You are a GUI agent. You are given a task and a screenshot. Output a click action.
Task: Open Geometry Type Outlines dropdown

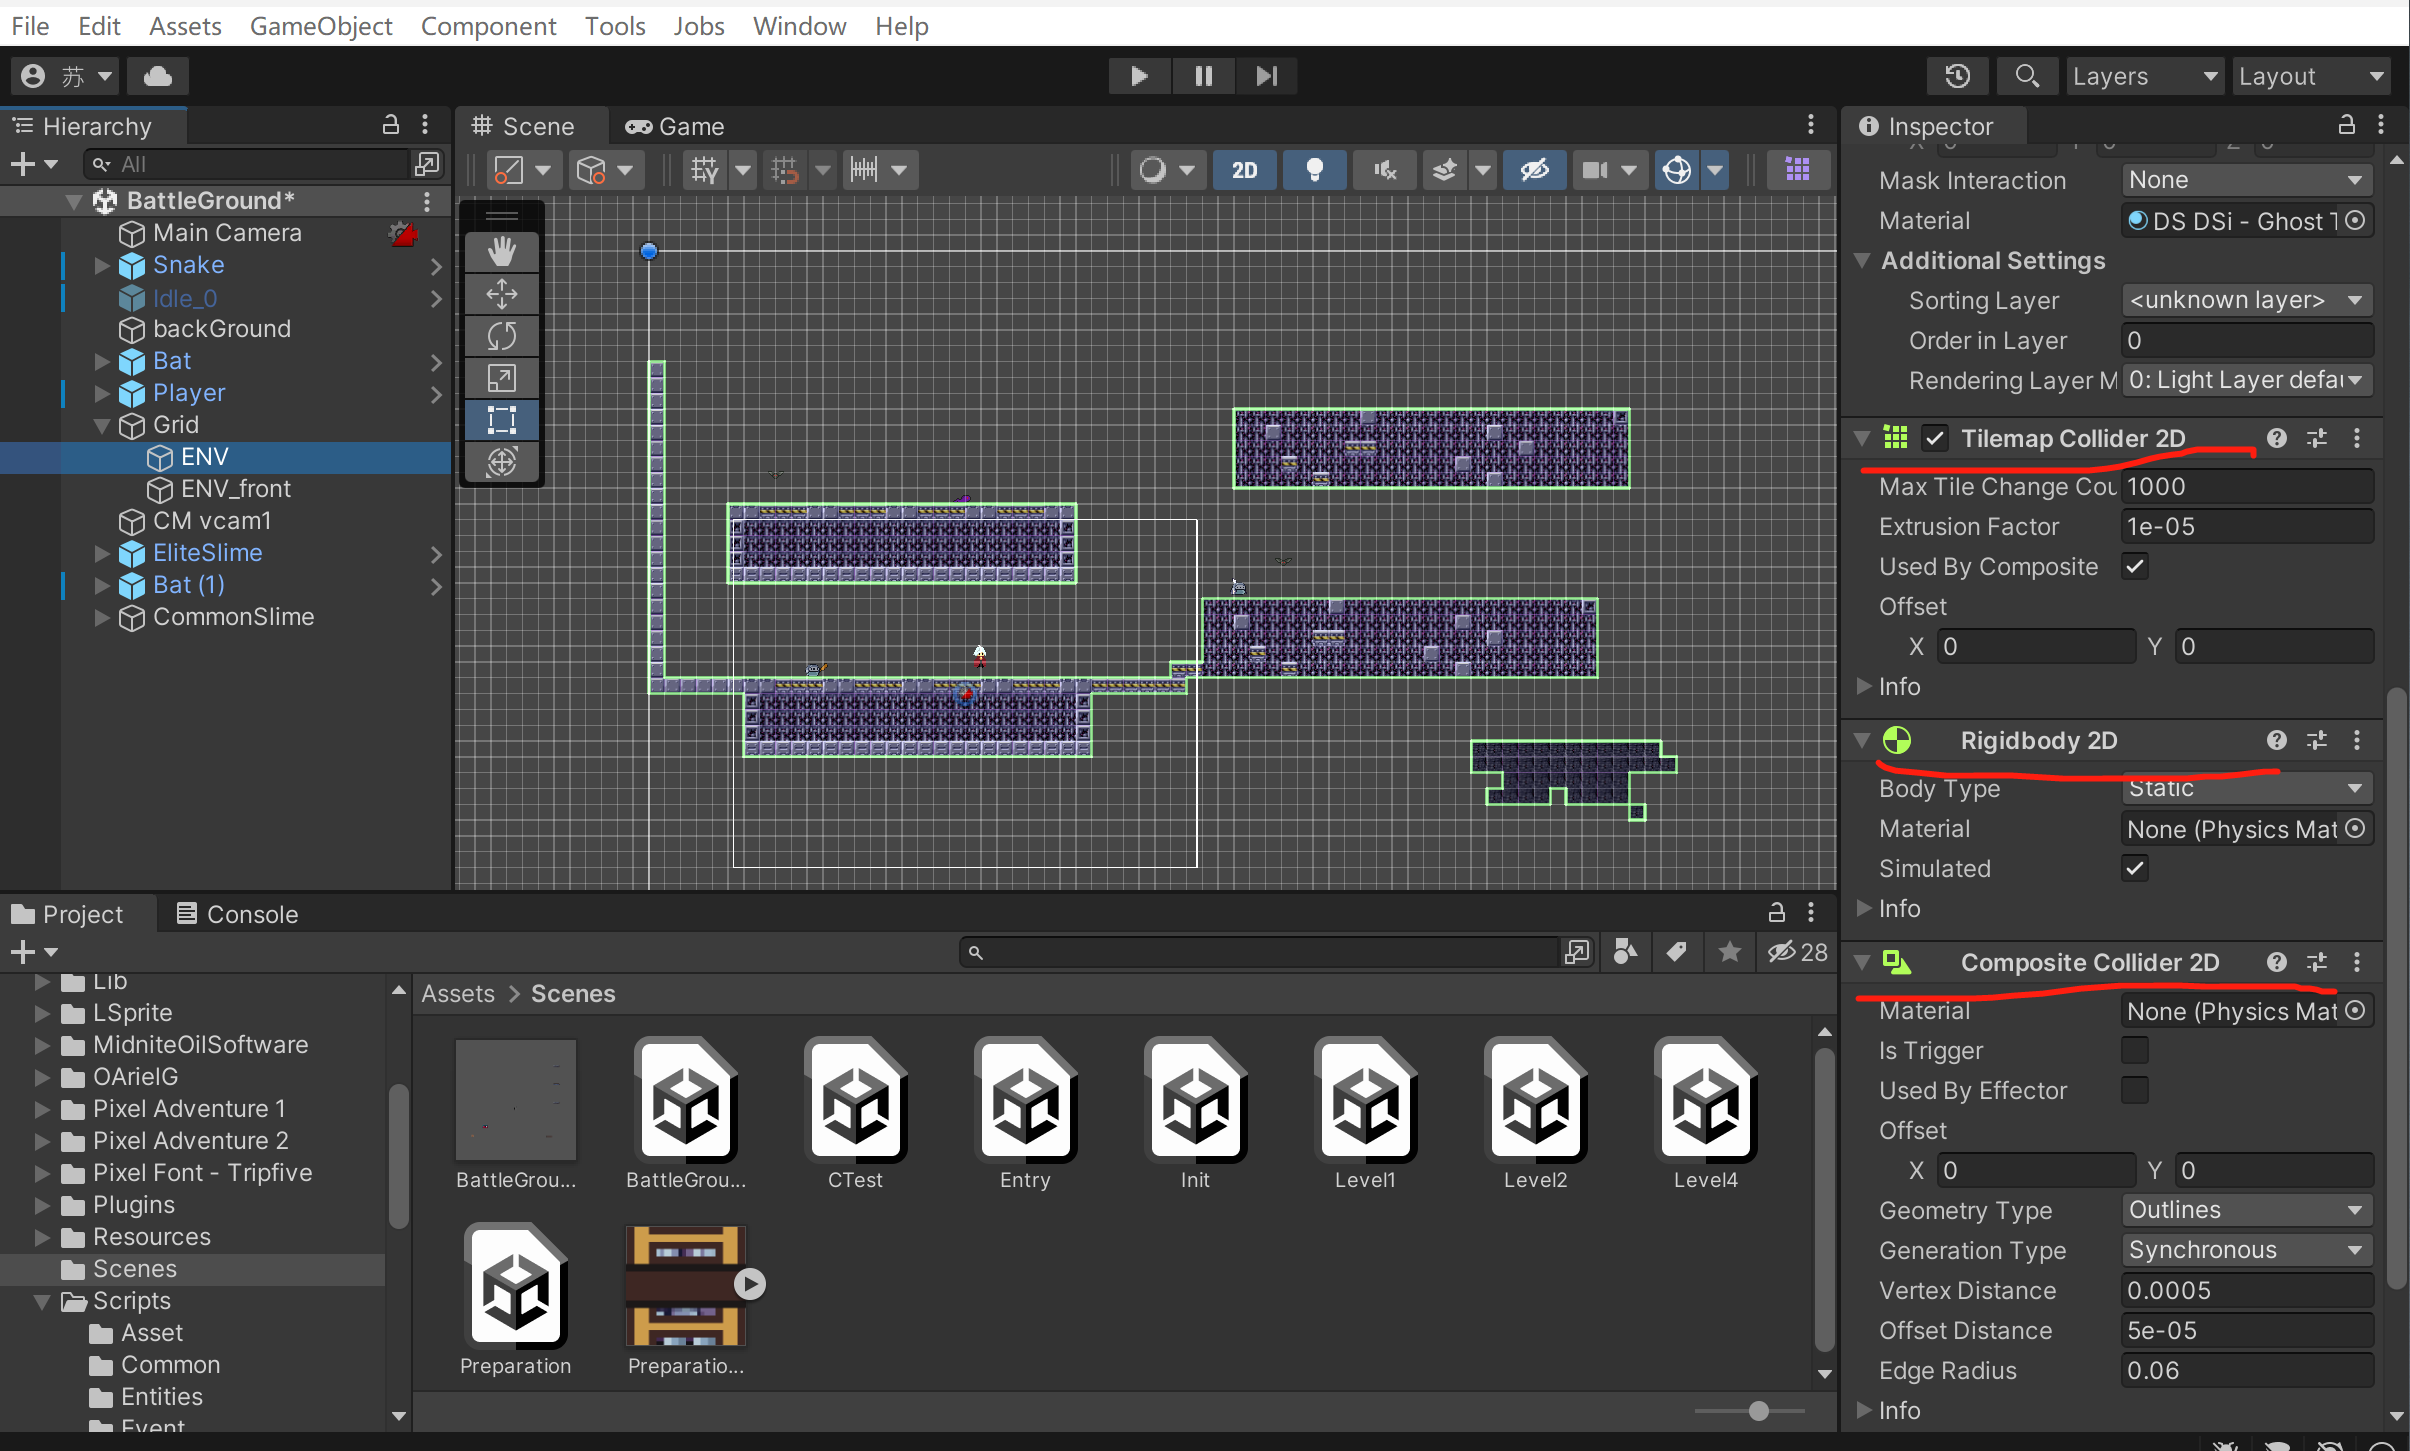(2246, 1210)
